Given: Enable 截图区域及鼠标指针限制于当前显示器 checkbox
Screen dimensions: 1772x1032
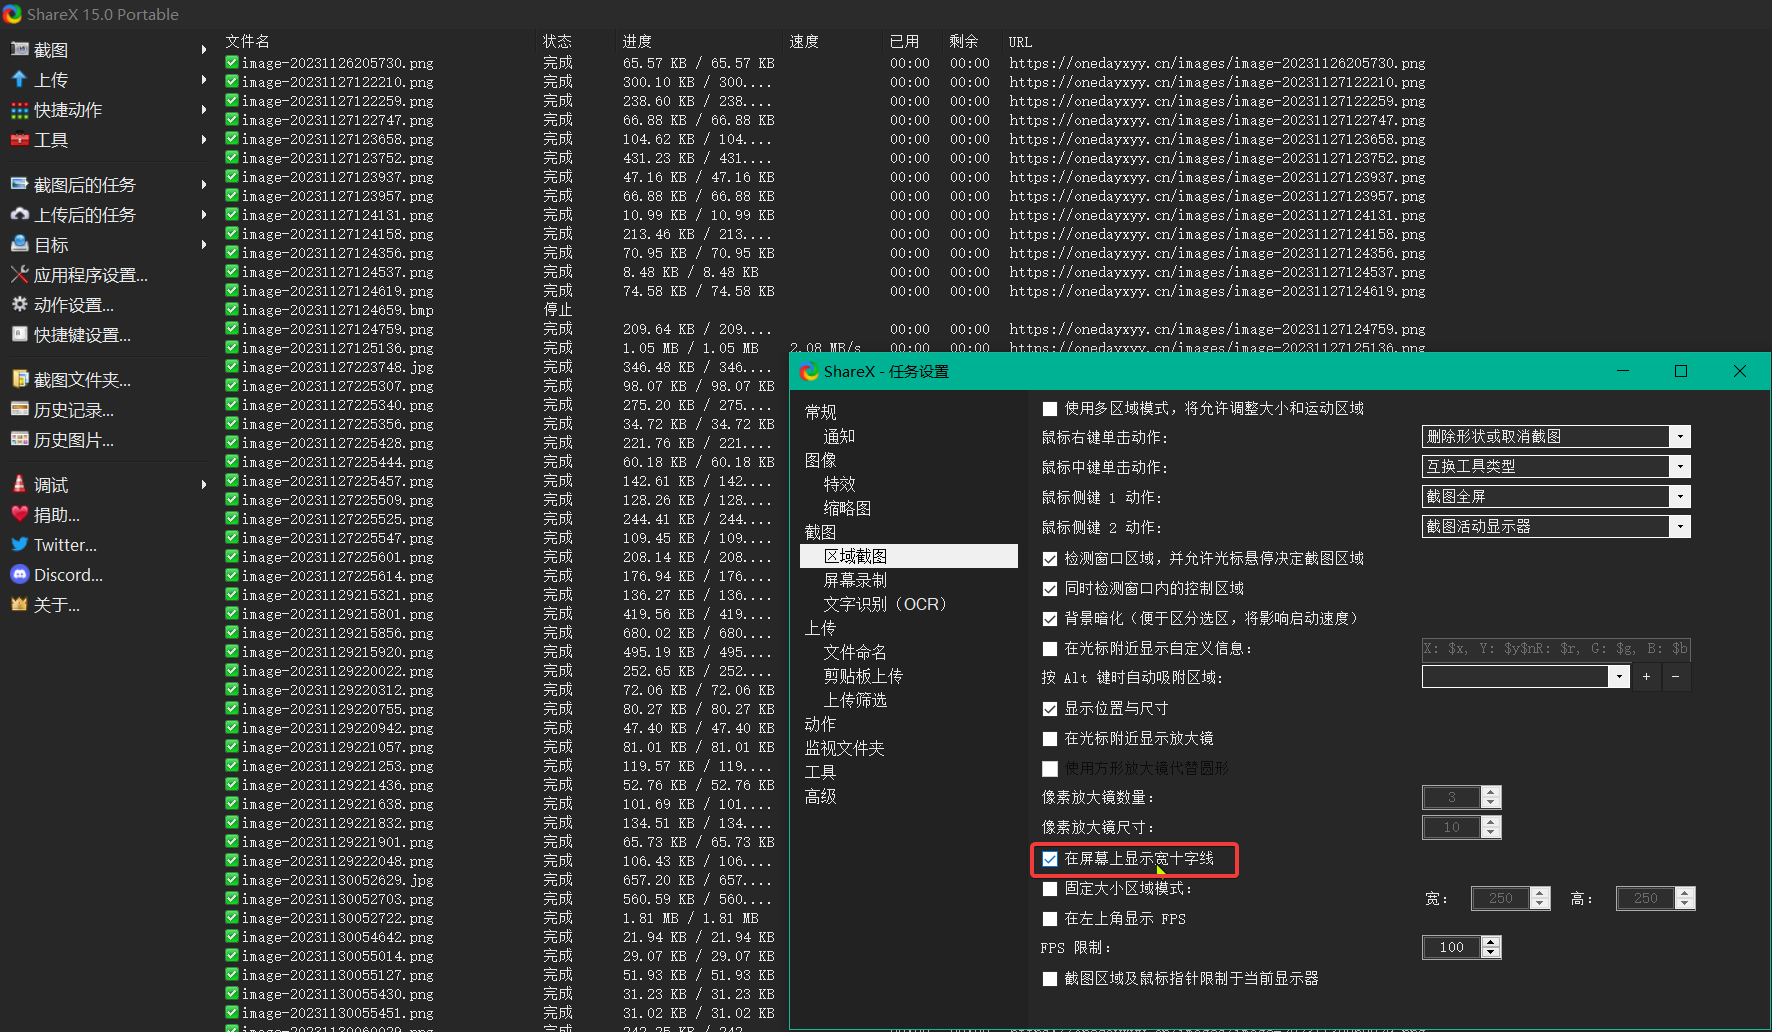Looking at the screenshot, I should (1050, 978).
